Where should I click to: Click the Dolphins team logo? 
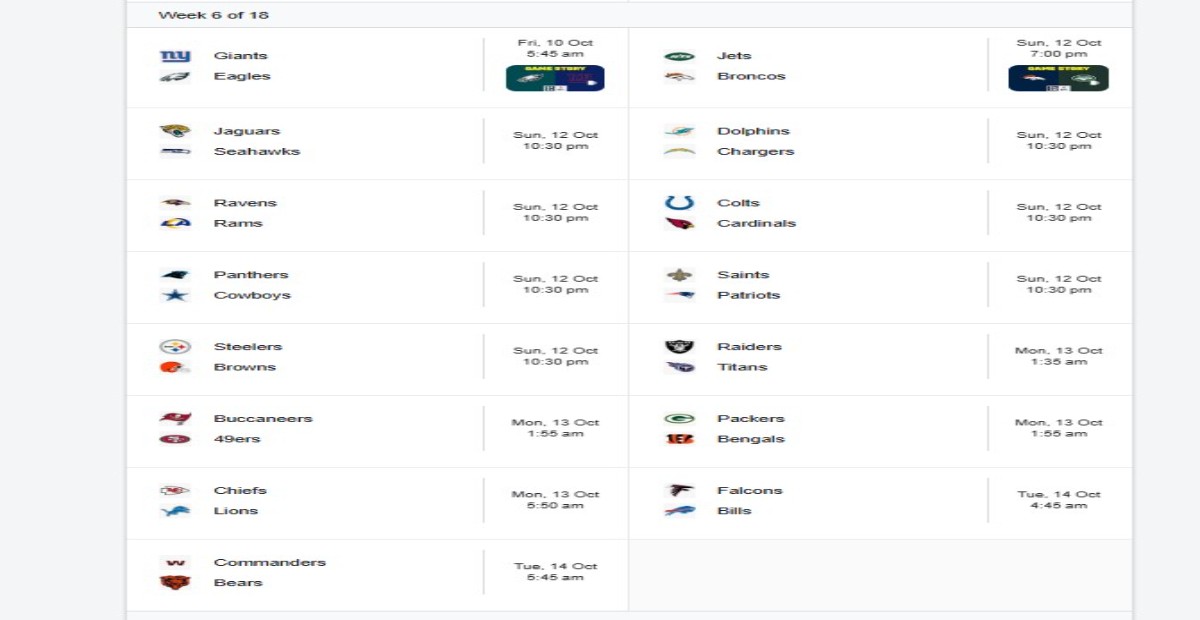pyautogui.click(x=679, y=131)
